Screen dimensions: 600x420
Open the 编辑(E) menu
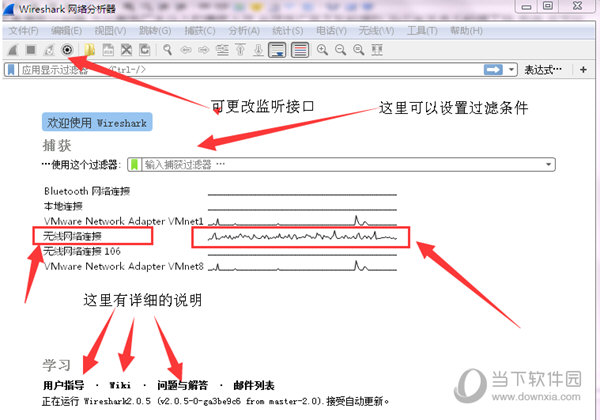click(66, 31)
